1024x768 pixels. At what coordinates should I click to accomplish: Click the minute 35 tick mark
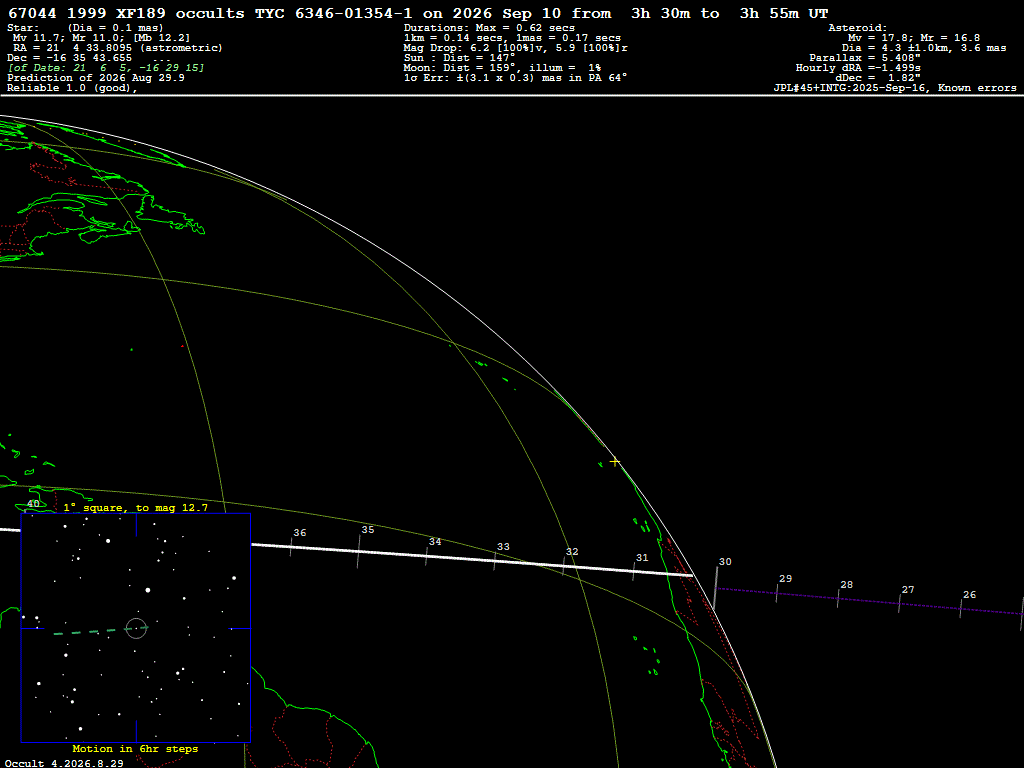point(359,552)
